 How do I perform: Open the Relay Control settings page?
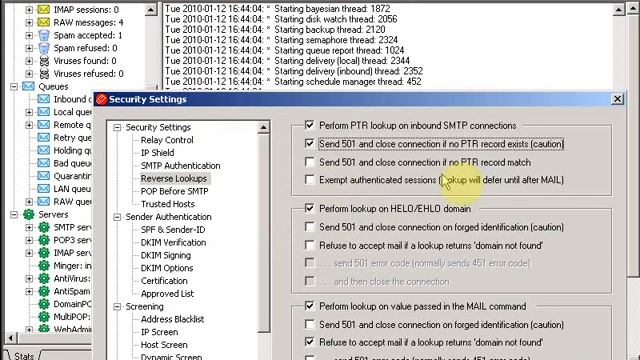[167, 140]
